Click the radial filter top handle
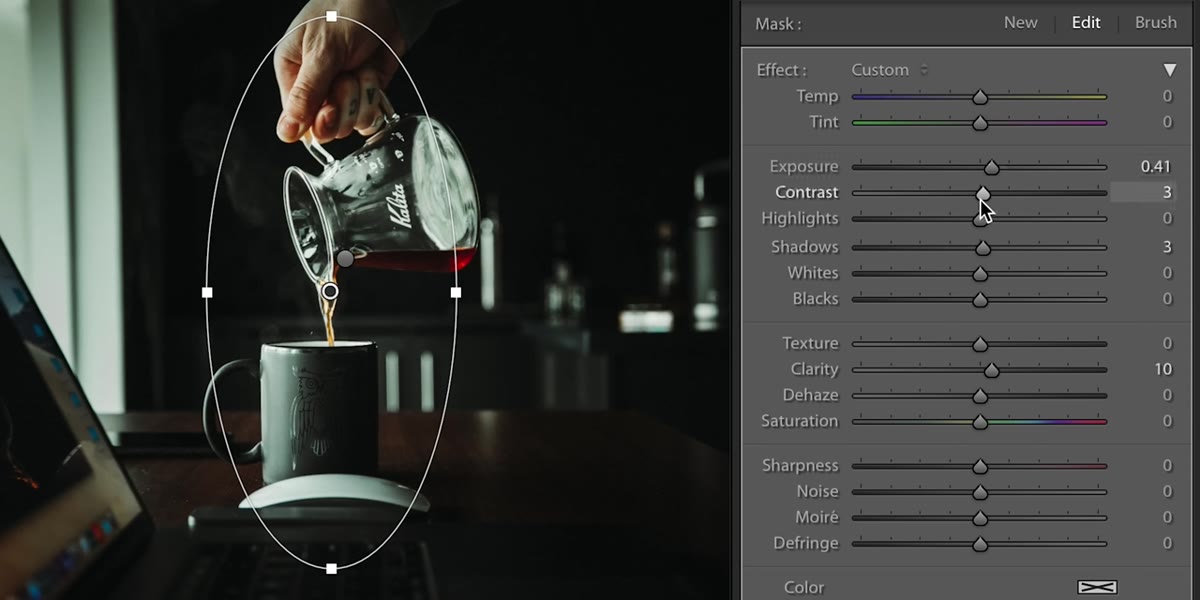Image resolution: width=1200 pixels, height=600 pixels. coord(332,16)
